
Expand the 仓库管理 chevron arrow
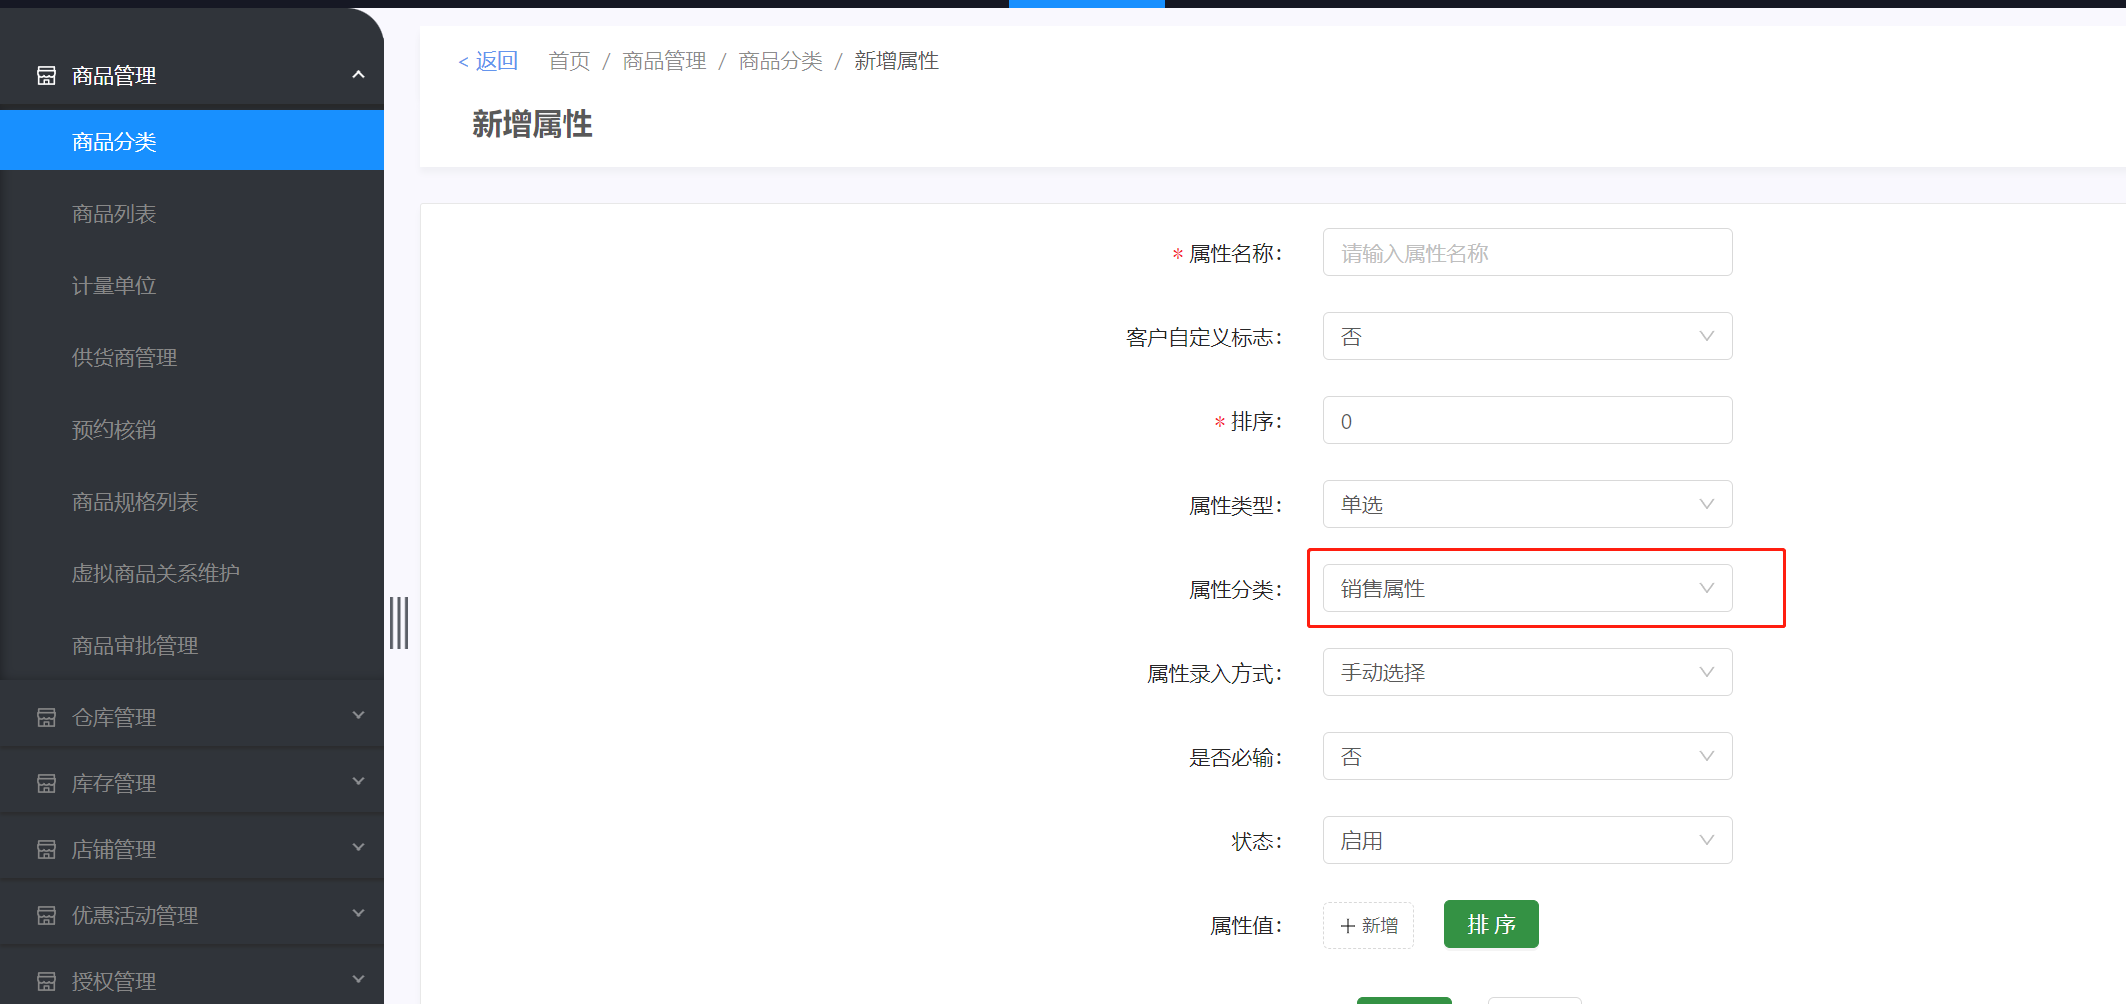click(358, 716)
